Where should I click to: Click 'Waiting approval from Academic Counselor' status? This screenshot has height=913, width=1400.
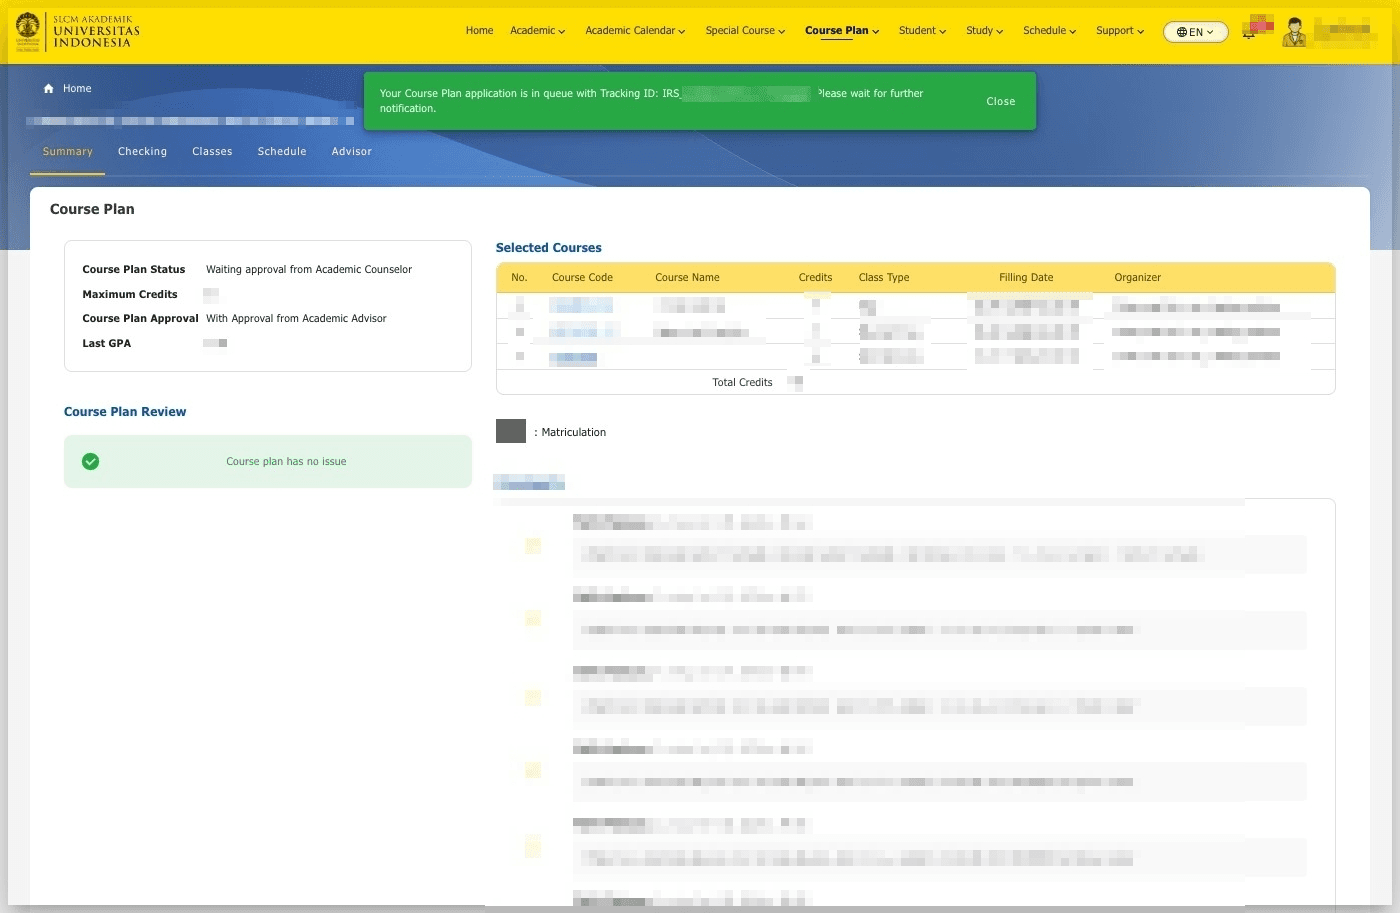click(309, 270)
